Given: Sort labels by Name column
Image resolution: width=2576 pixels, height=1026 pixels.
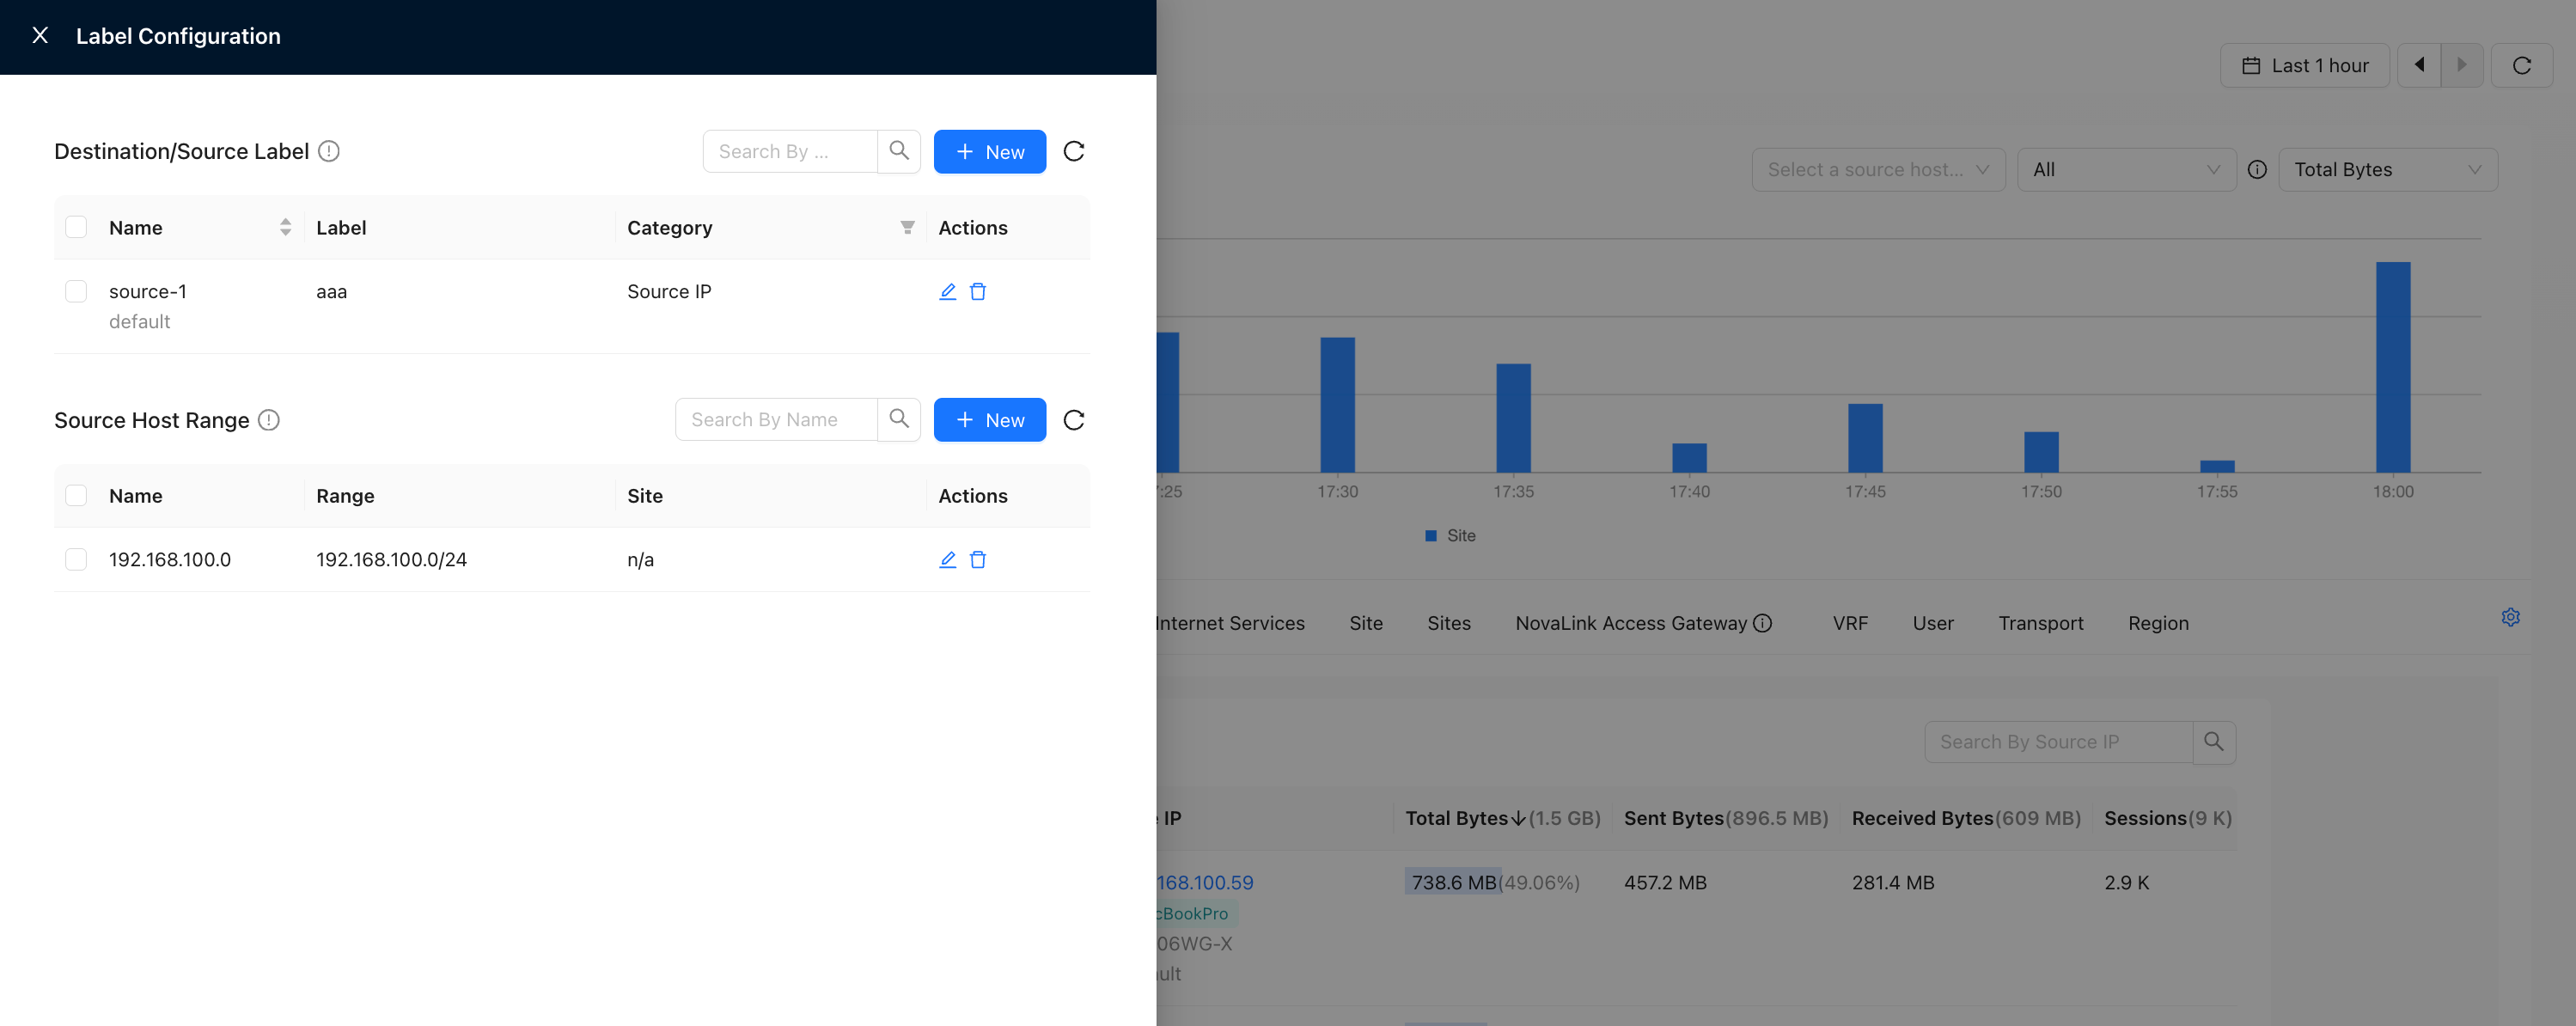Looking at the screenshot, I should 285,227.
